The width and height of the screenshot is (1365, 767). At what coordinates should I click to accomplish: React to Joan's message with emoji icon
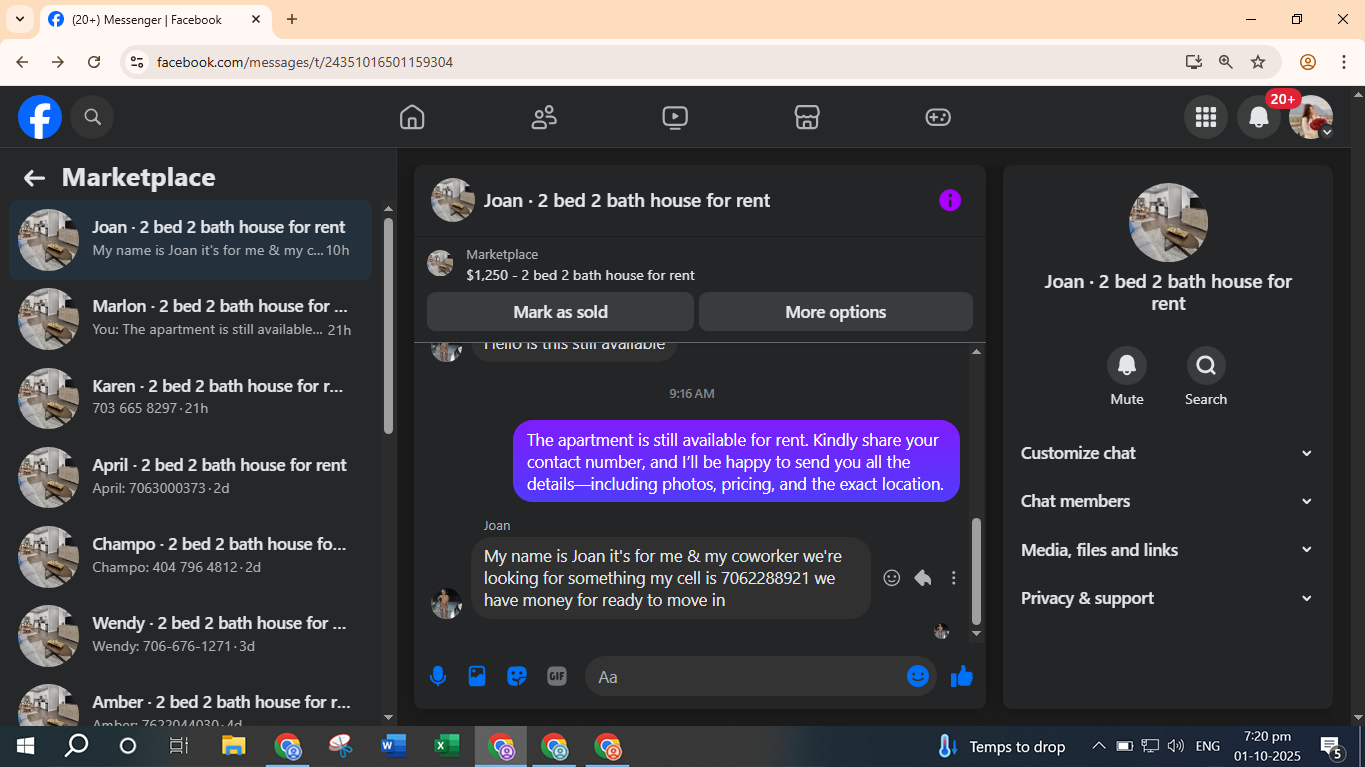(x=892, y=578)
